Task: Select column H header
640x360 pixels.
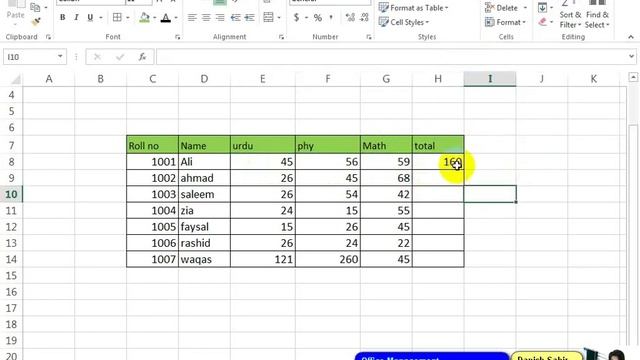Action: click(x=438, y=79)
